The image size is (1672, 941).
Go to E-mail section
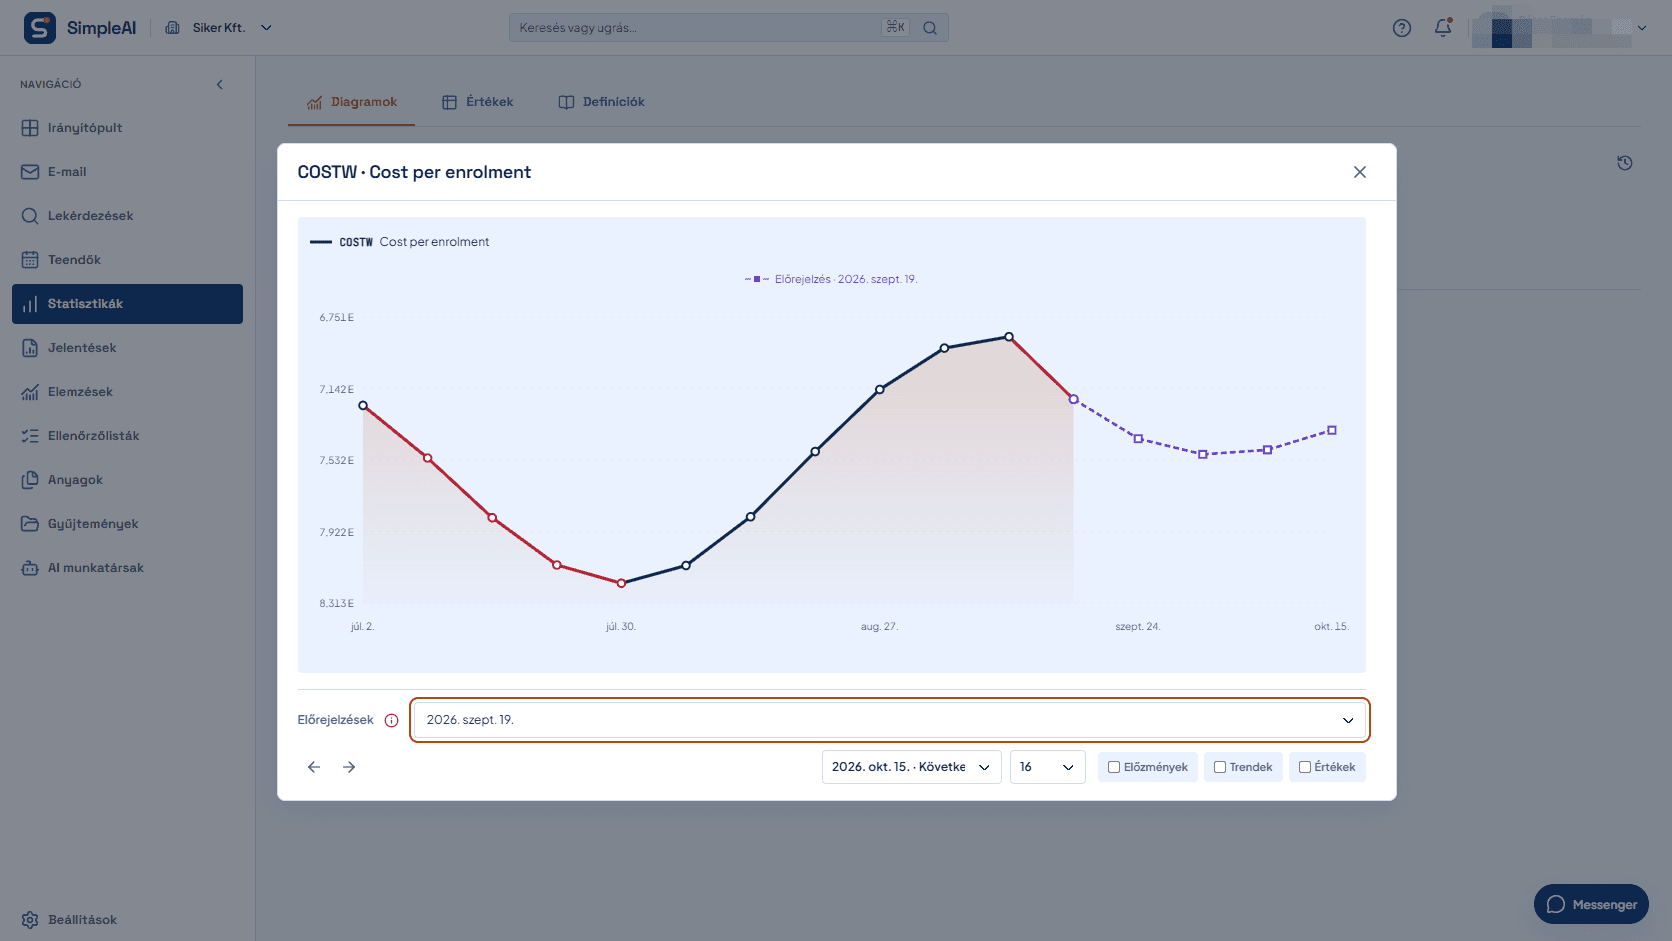[x=127, y=172]
